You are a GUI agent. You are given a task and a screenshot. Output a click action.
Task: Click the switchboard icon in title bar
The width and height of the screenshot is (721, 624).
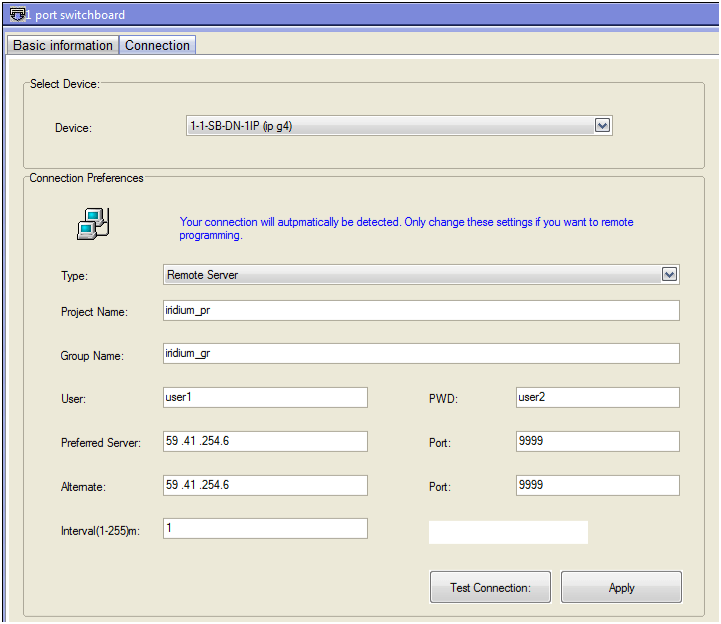point(17,14)
